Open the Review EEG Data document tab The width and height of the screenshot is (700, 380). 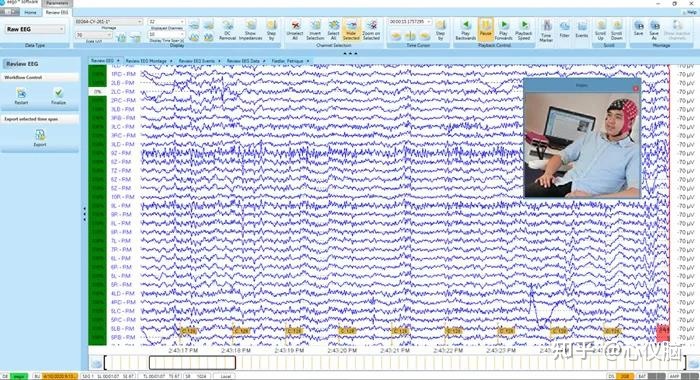pyautogui.click(x=243, y=61)
